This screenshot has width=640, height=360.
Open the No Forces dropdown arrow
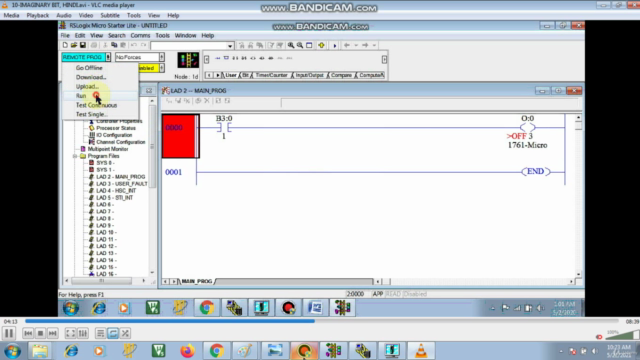point(162,57)
